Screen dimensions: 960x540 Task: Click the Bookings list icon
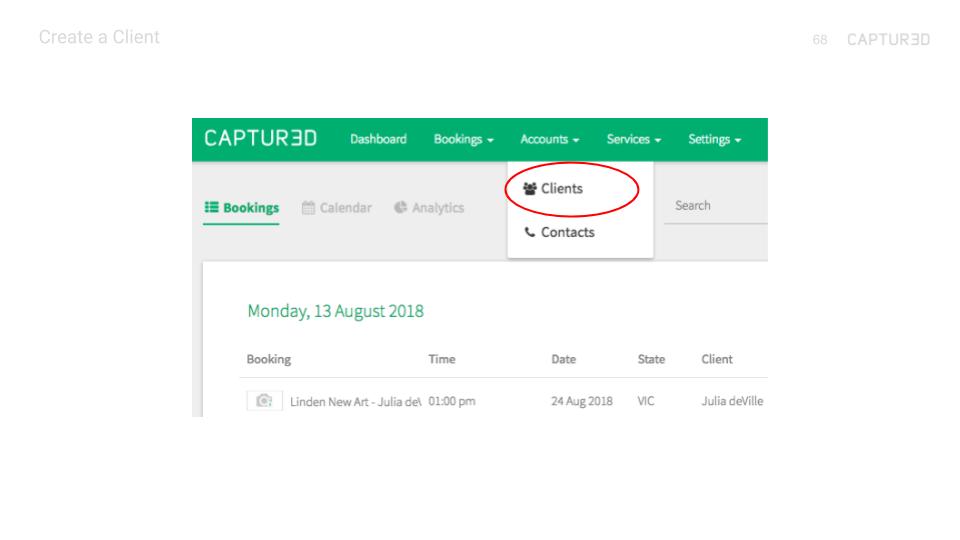pos(211,207)
